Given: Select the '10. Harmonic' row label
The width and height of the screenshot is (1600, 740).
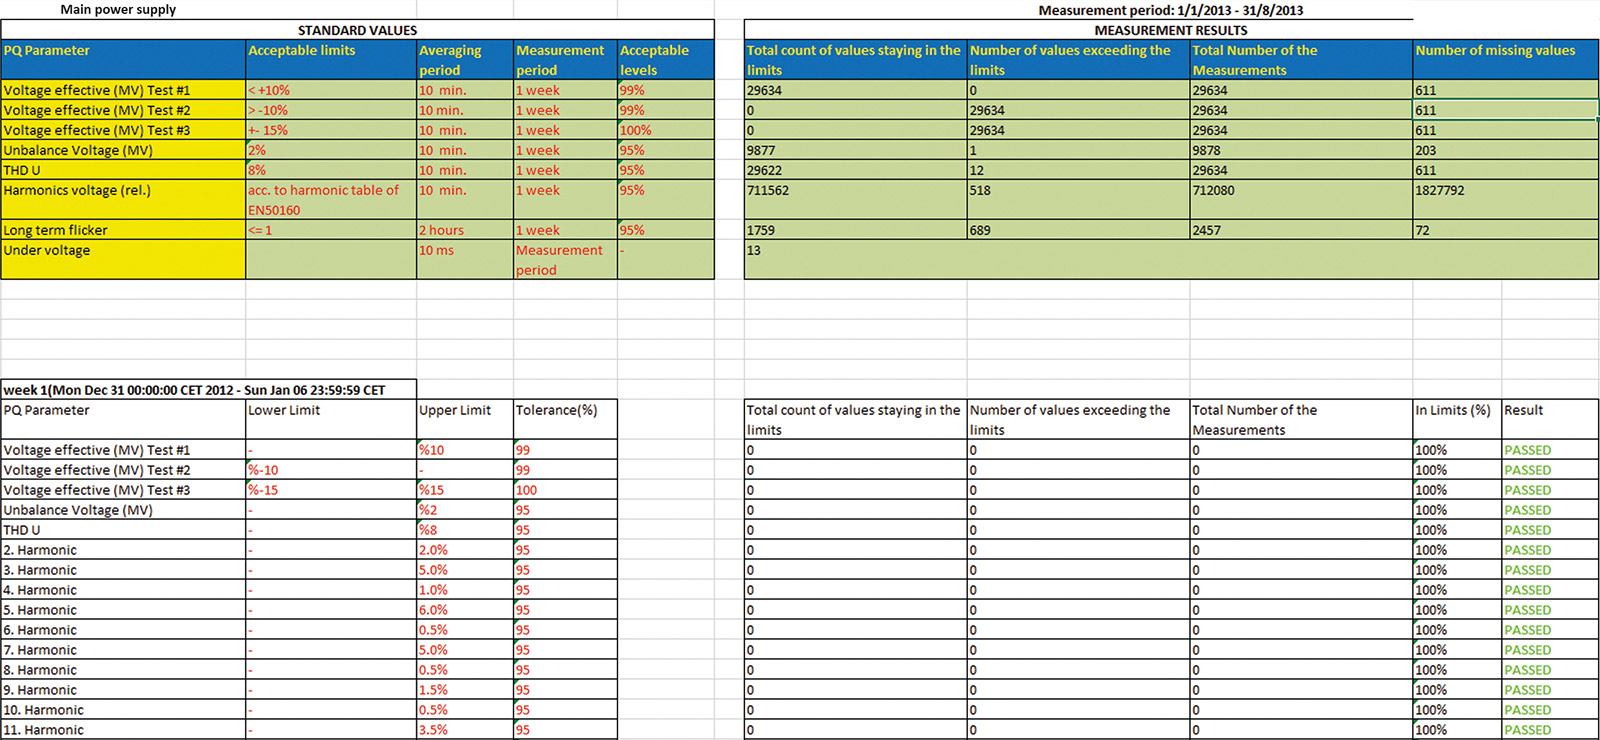Looking at the screenshot, I should click(x=123, y=710).
